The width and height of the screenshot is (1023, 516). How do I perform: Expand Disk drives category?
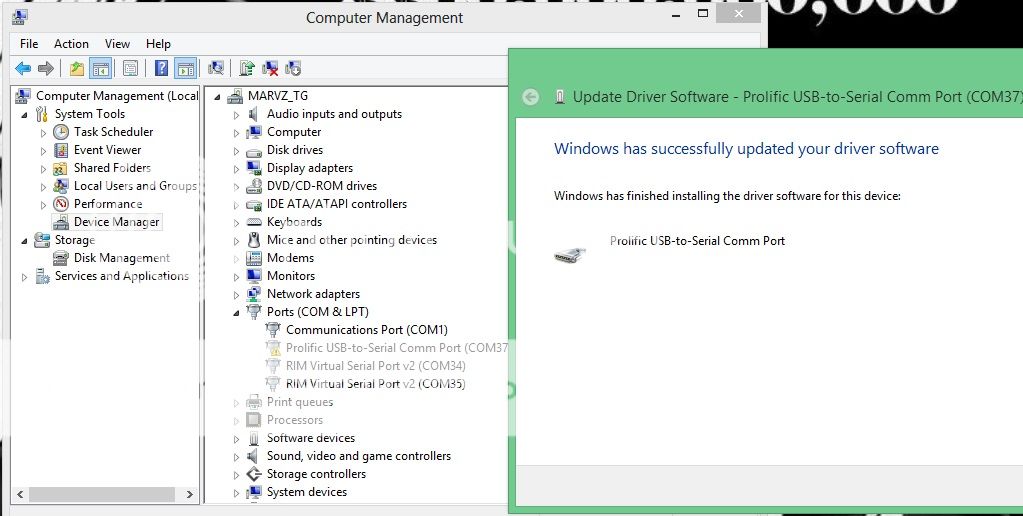(x=236, y=151)
